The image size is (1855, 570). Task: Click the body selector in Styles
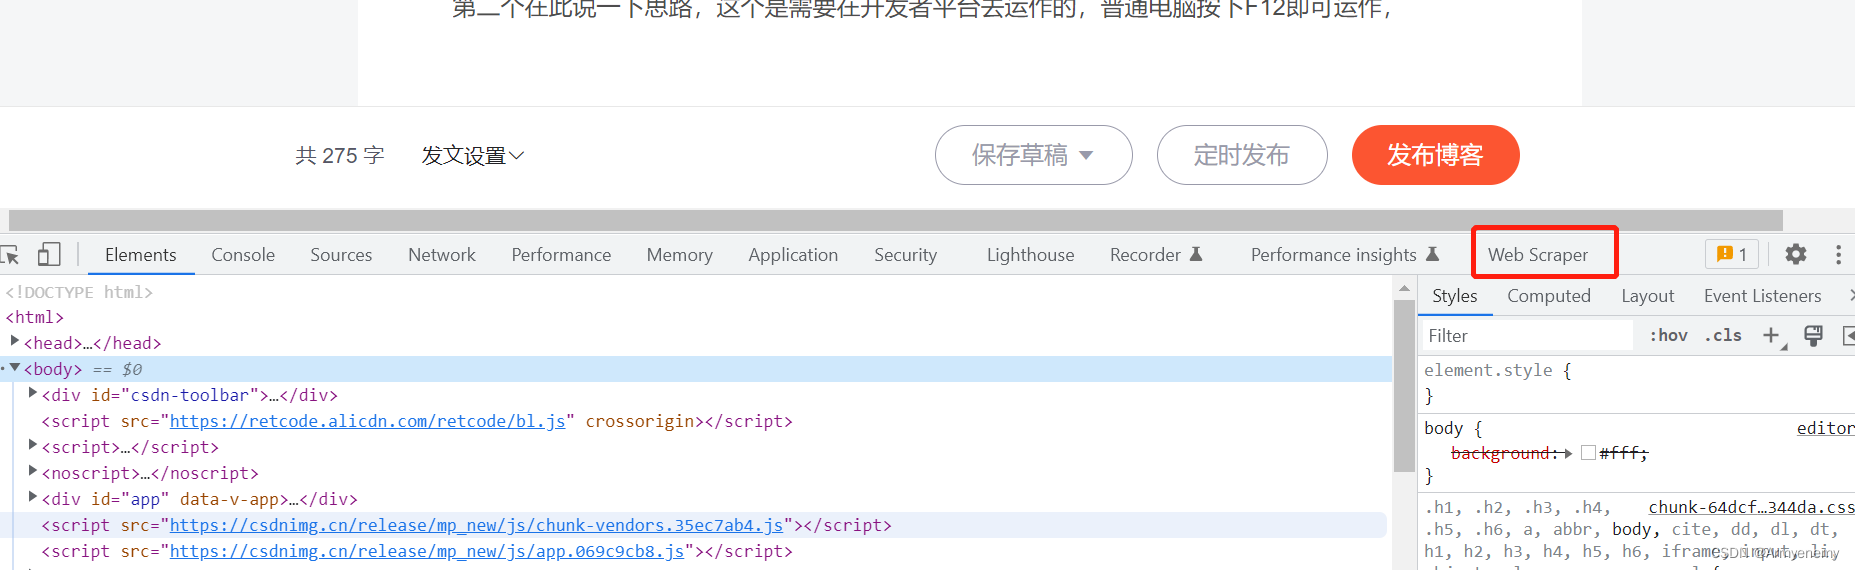click(x=1443, y=428)
